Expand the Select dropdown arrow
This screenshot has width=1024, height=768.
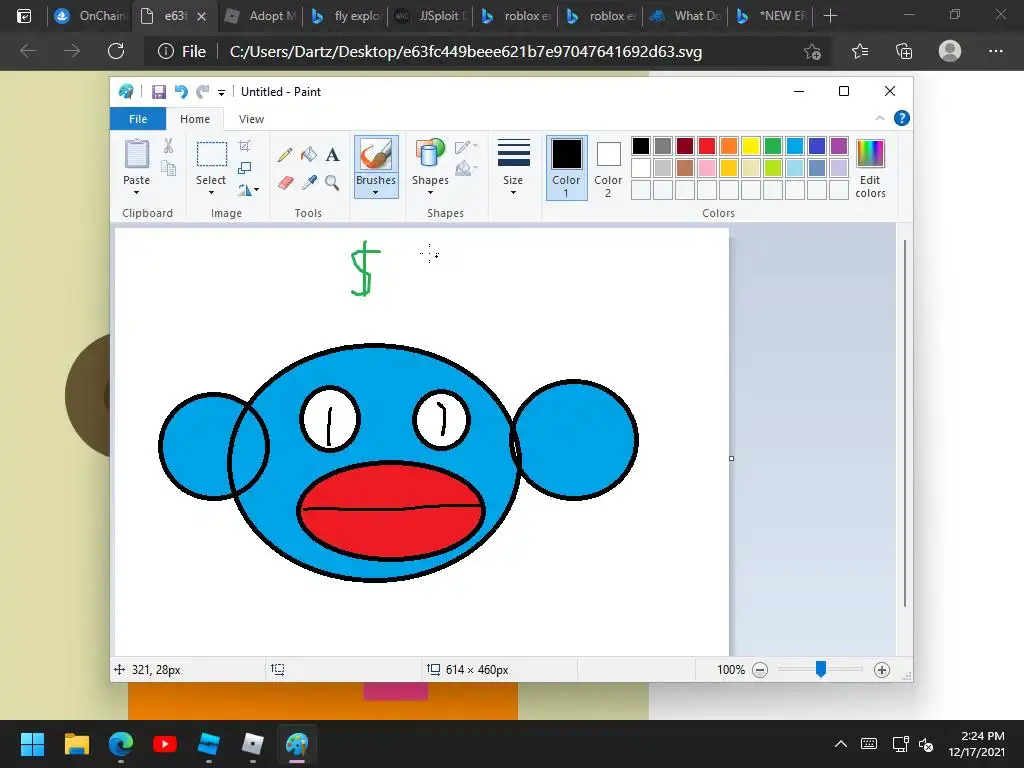coord(211,193)
